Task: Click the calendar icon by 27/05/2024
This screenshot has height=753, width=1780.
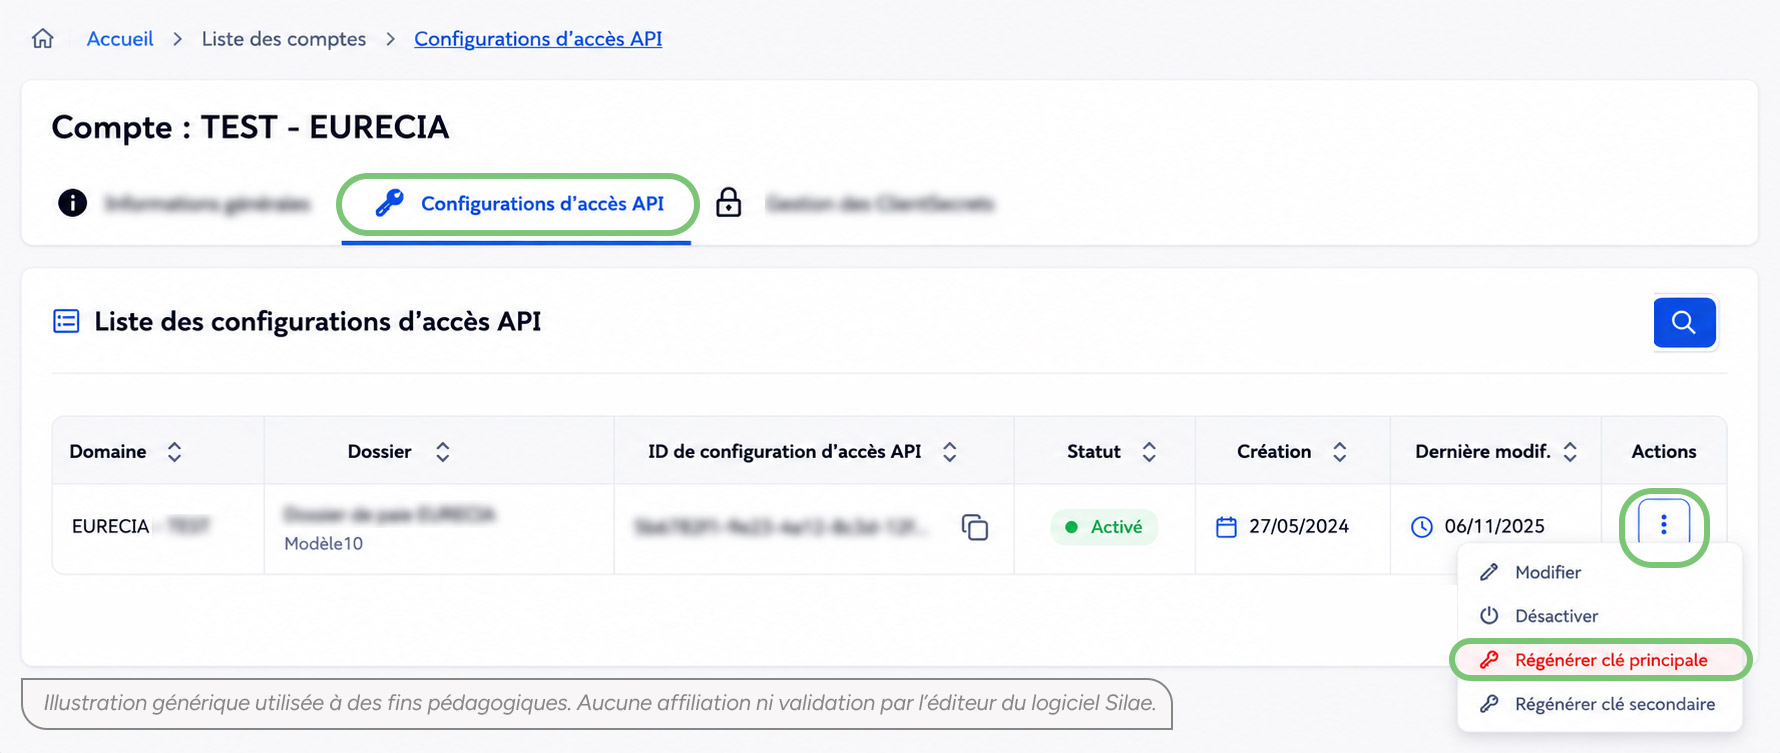Action: [1226, 527]
